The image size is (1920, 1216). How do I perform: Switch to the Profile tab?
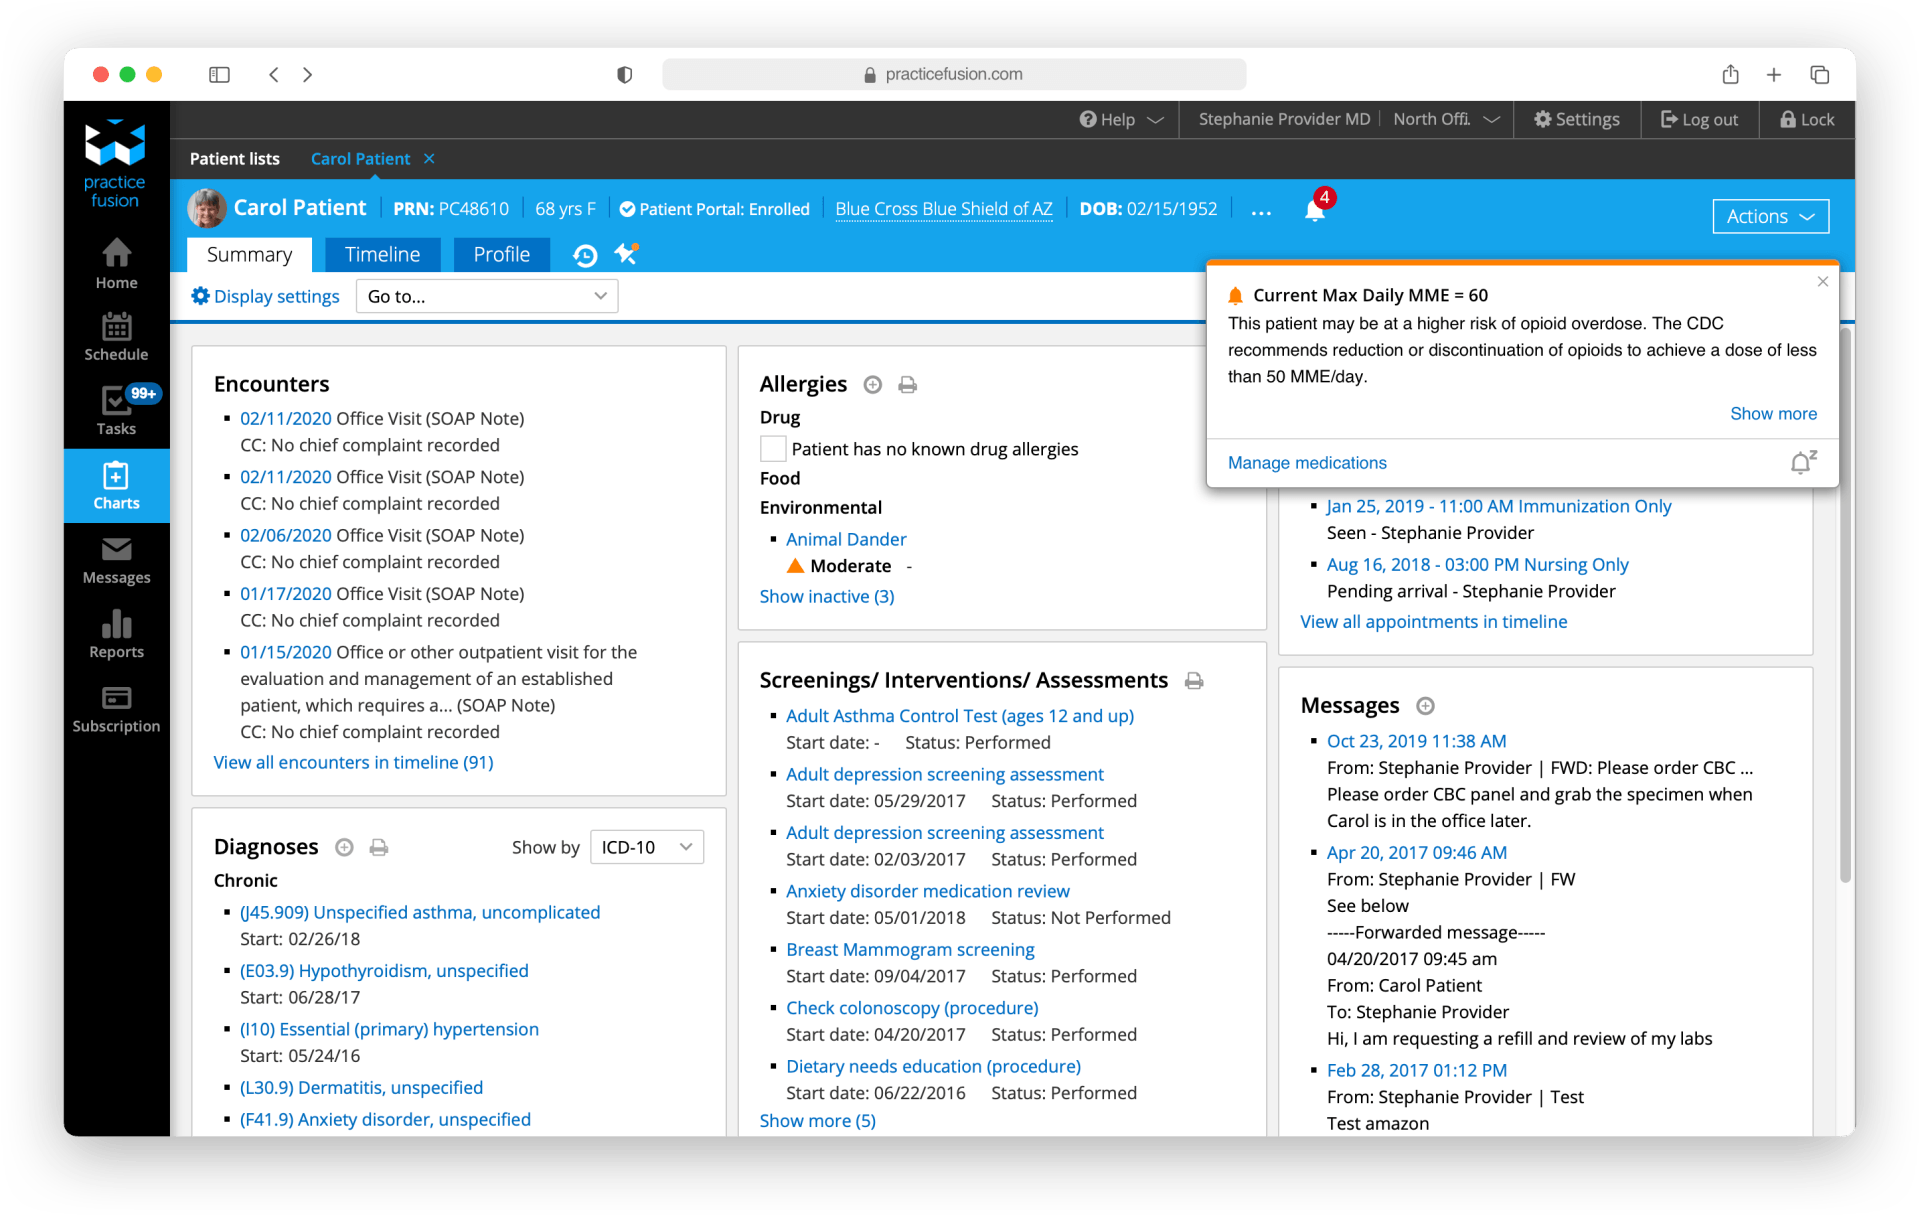pyautogui.click(x=501, y=255)
